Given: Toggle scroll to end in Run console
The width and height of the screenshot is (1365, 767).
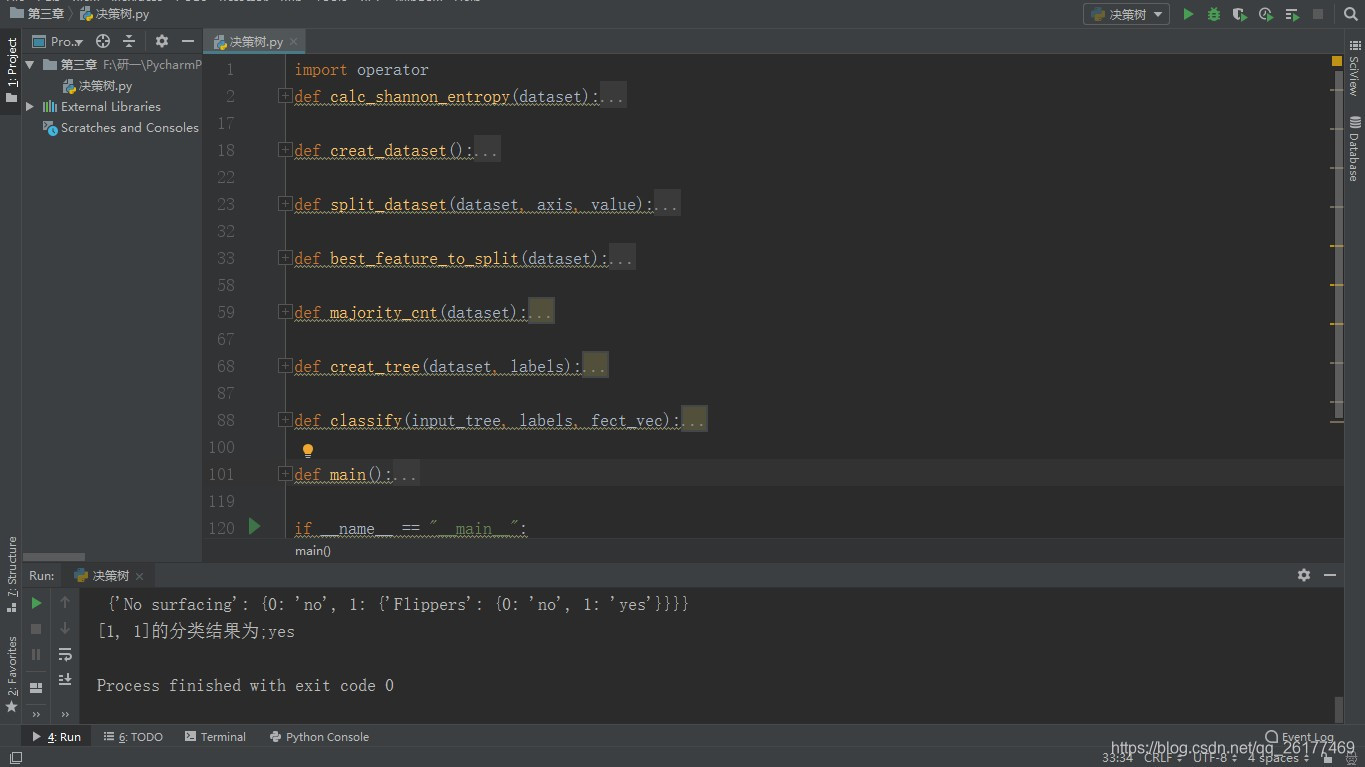Looking at the screenshot, I should [65, 680].
